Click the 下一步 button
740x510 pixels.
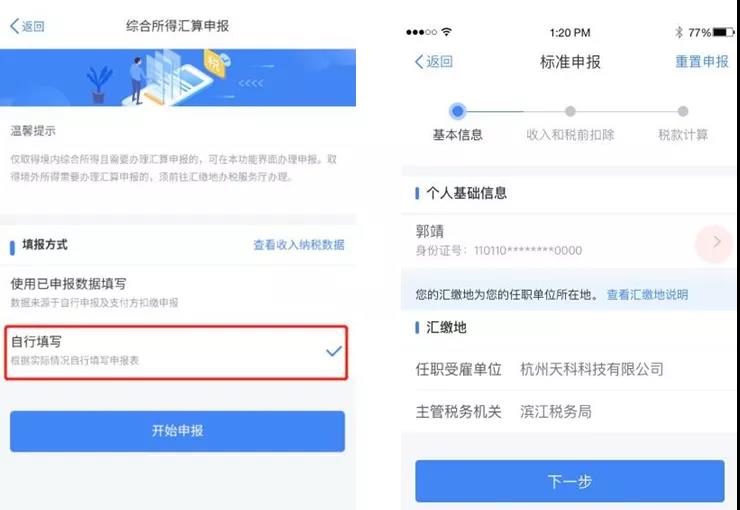[x=570, y=481]
